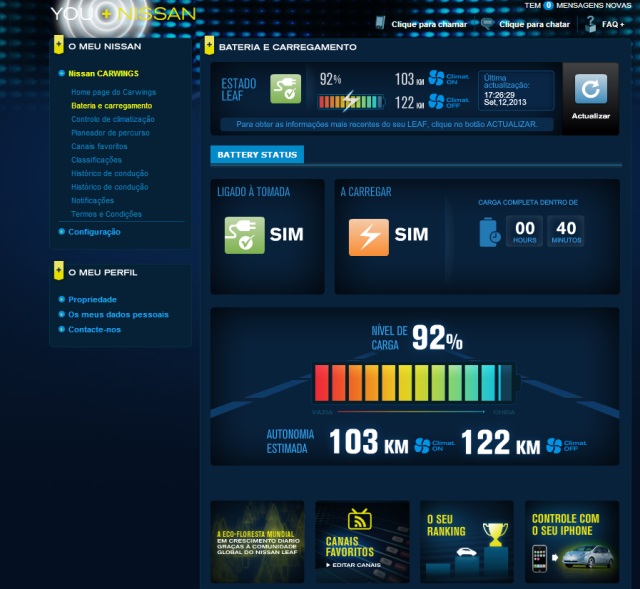
Task: Expand the Nissan CARWINGS section bullet
Action: pyautogui.click(x=62, y=73)
